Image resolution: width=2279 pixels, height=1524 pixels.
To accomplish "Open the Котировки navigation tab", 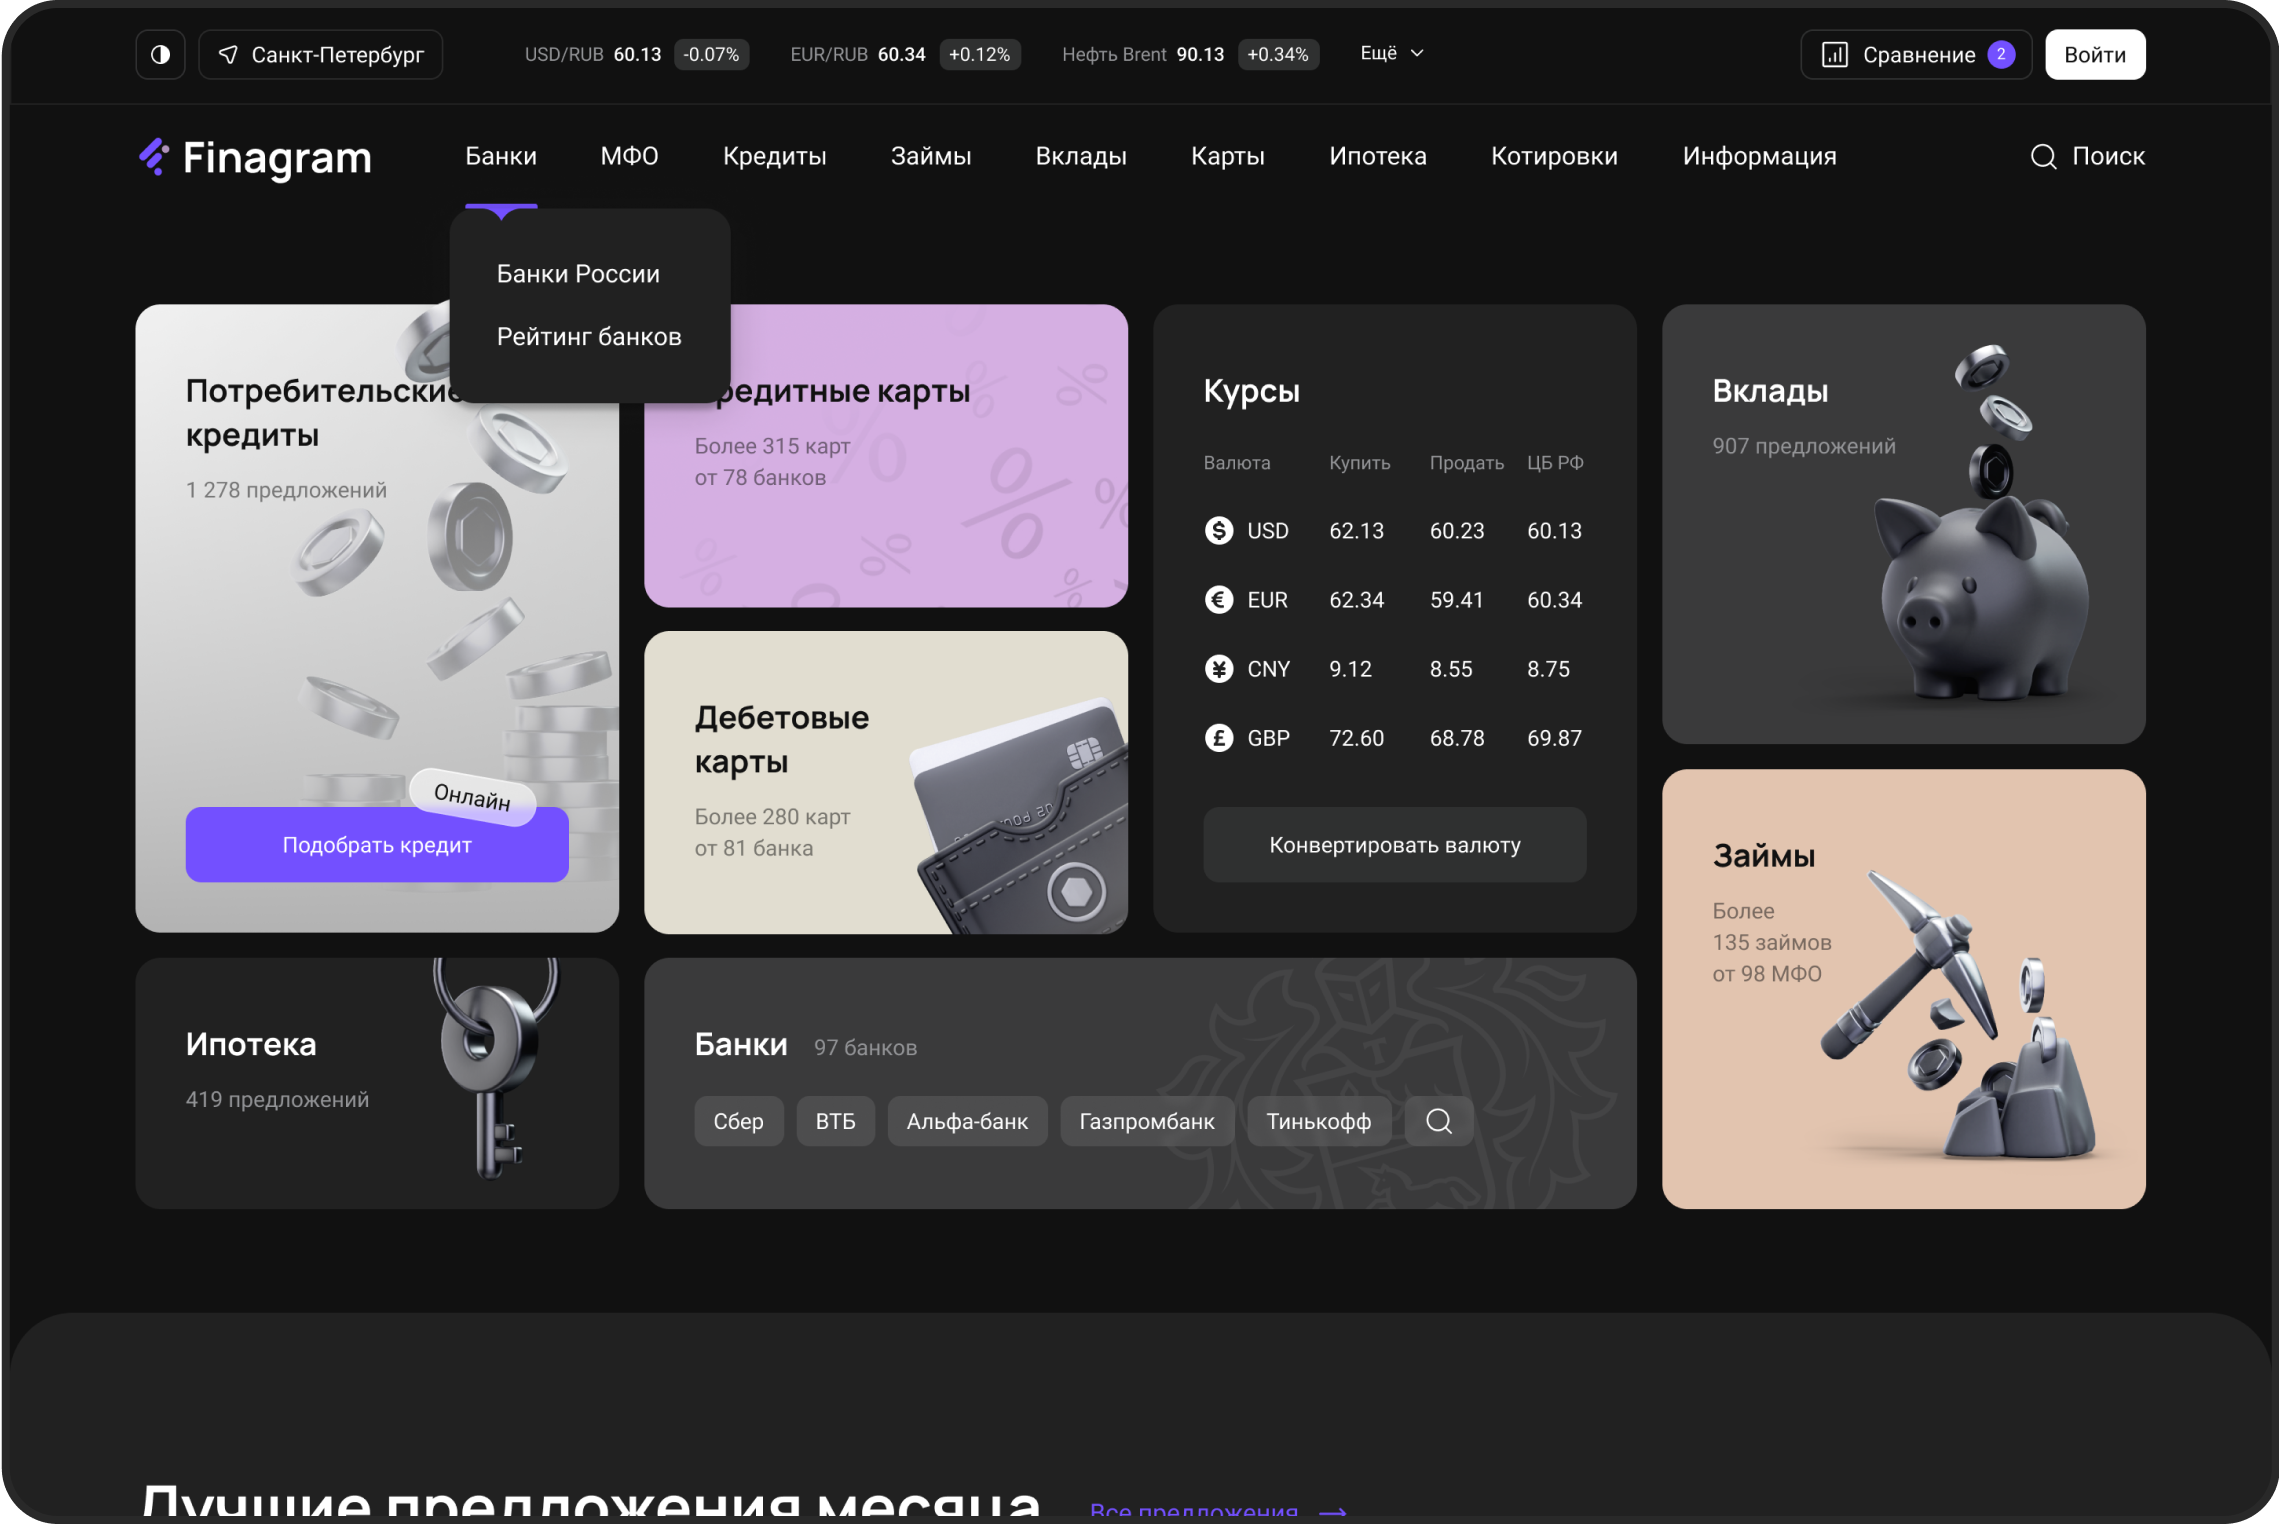I will (1553, 157).
